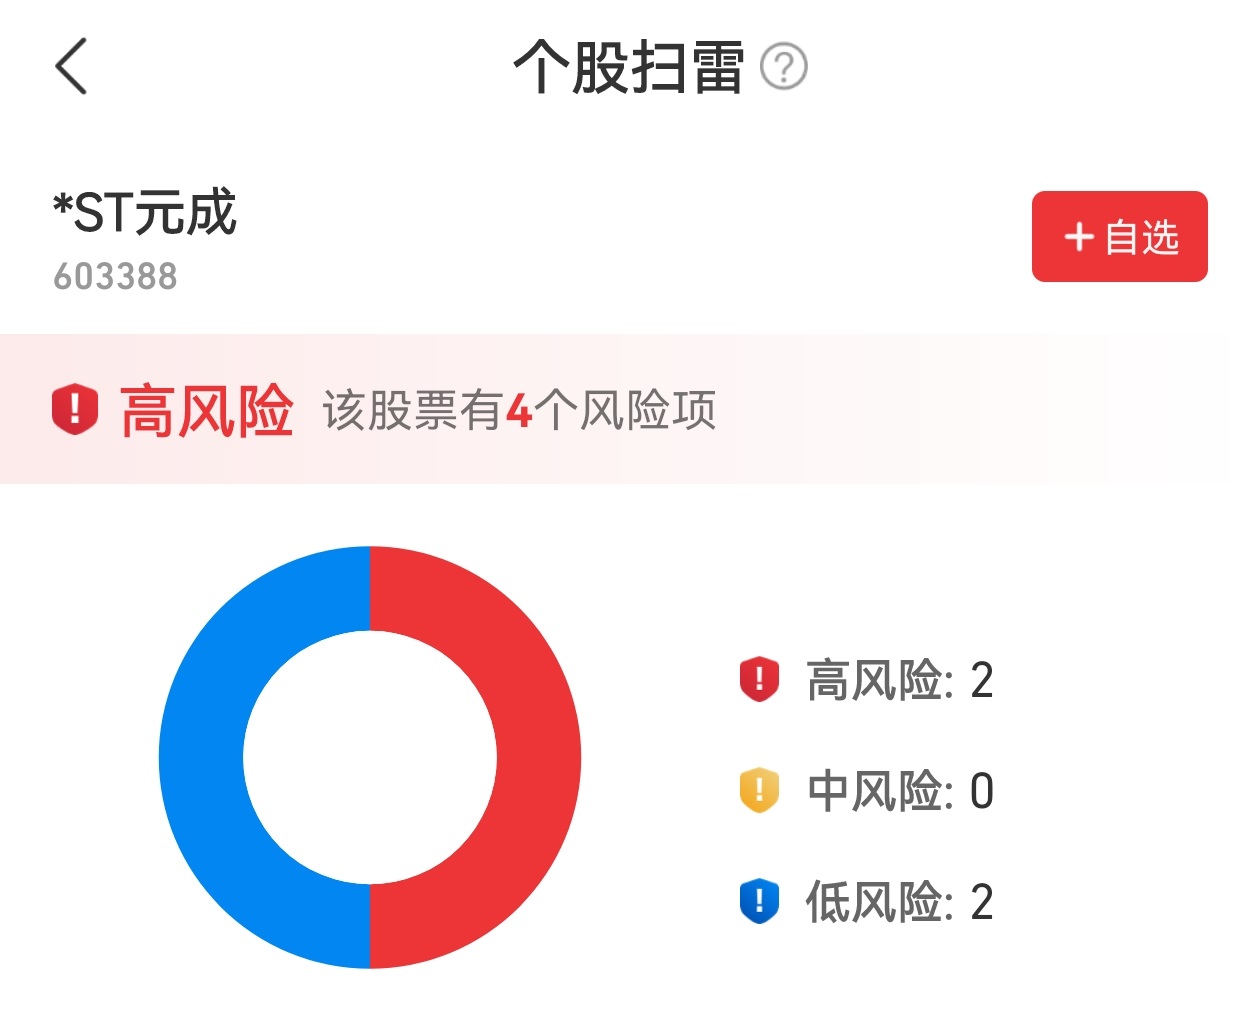
Task: Click the white center of the donut chart
Action: pyautogui.click(x=370, y=757)
